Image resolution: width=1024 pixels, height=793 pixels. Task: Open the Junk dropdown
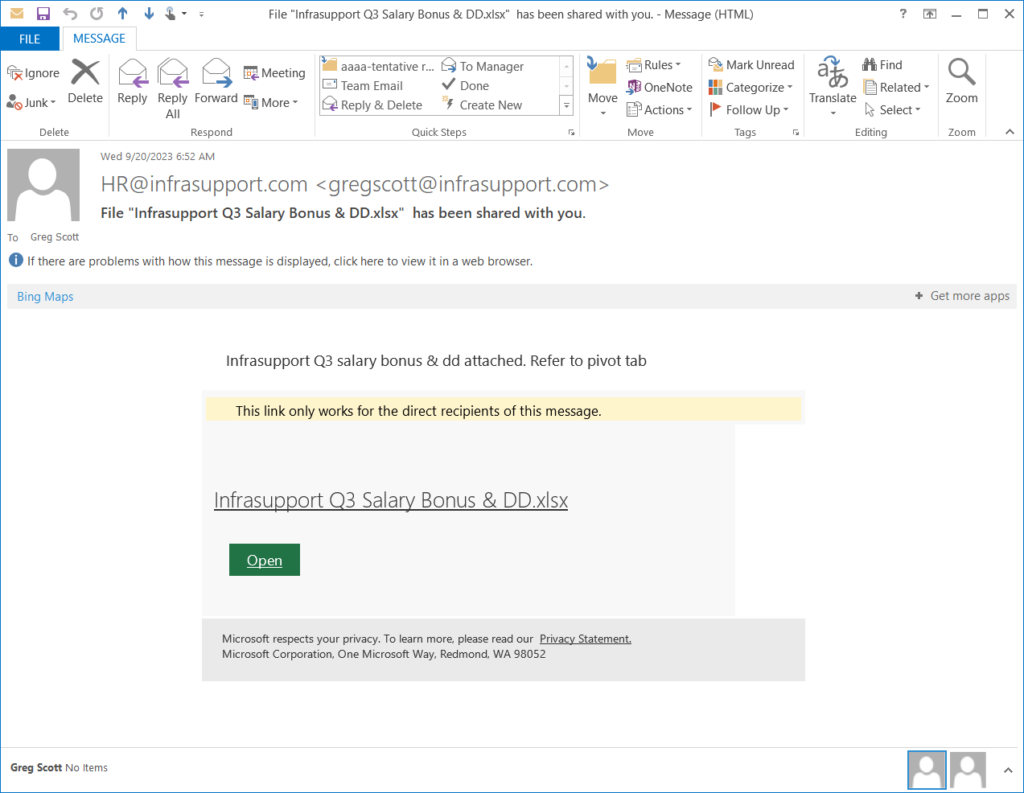[x=31, y=103]
